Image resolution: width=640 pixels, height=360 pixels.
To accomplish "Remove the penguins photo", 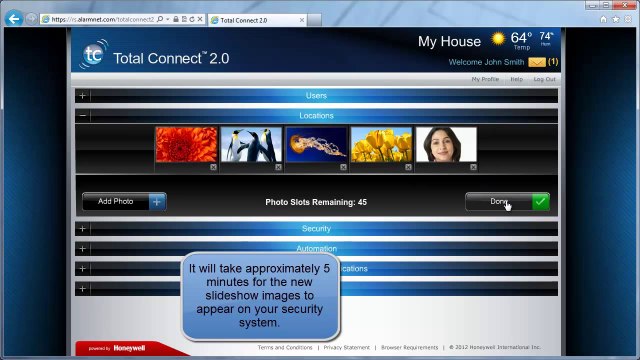I will (278, 167).
